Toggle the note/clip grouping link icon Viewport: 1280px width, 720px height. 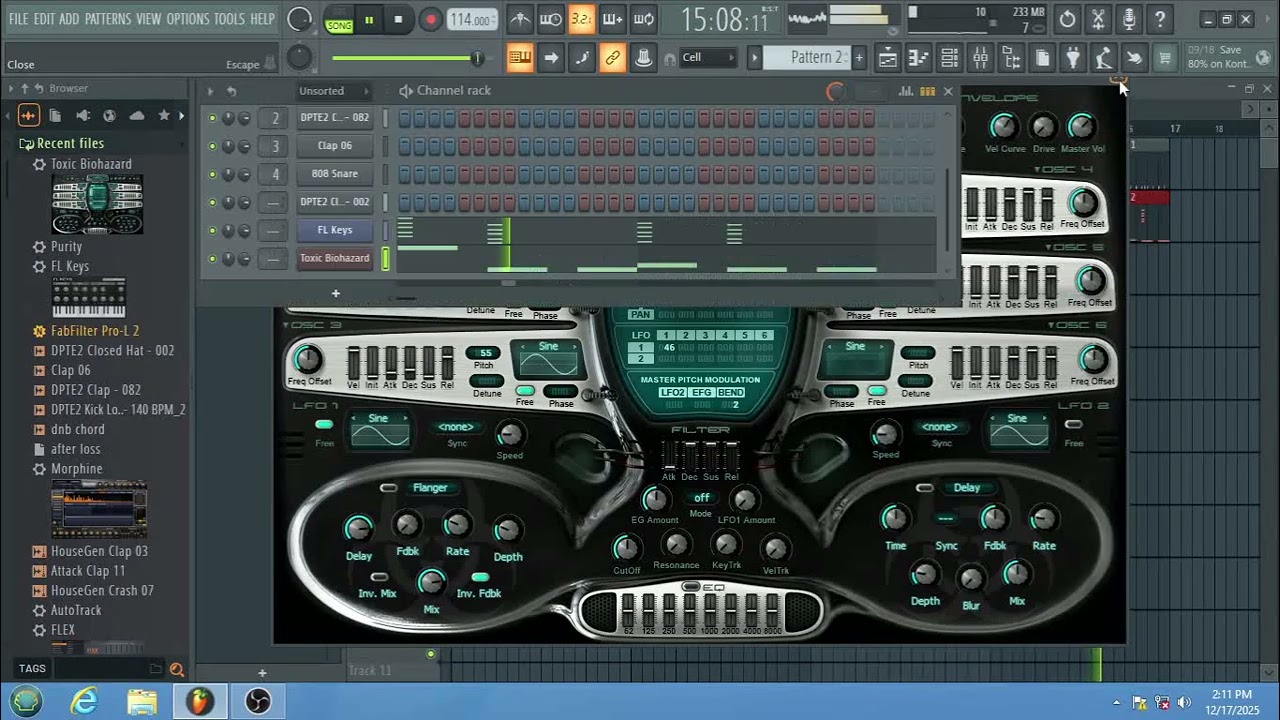[613, 58]
